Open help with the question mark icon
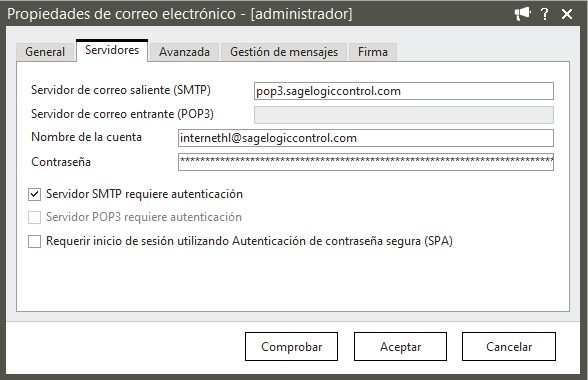 [x=544, y=14]
